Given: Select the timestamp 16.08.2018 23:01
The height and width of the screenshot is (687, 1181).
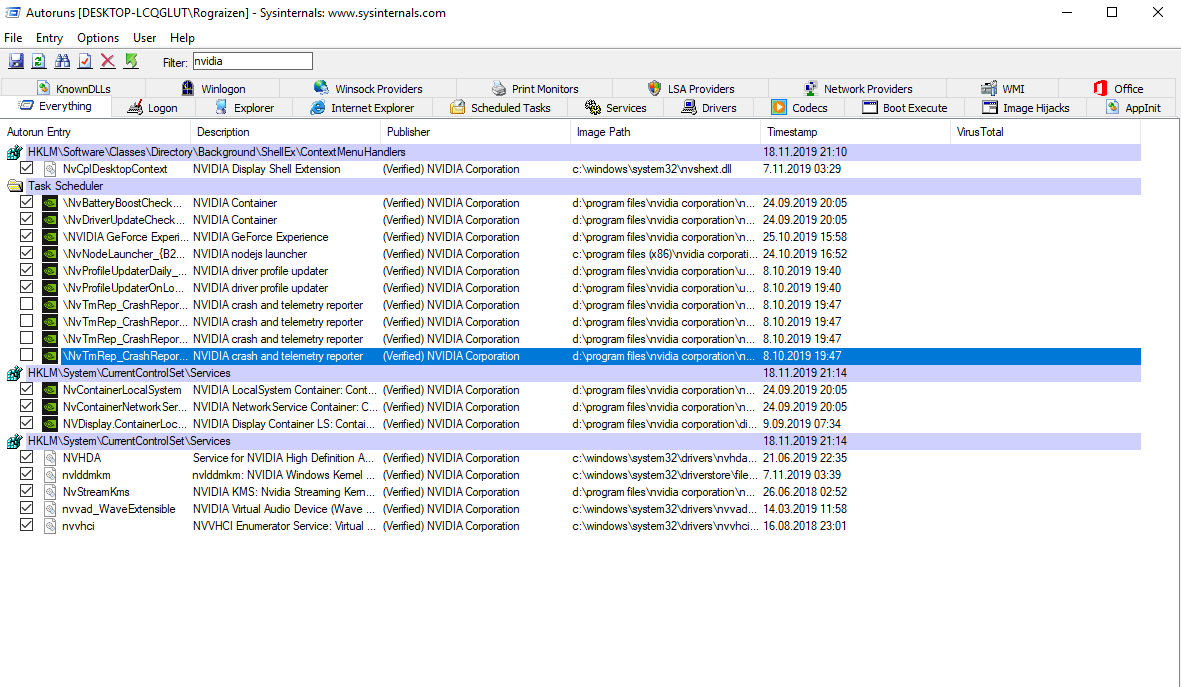Looking at the screenshot, I should point(804,526).
